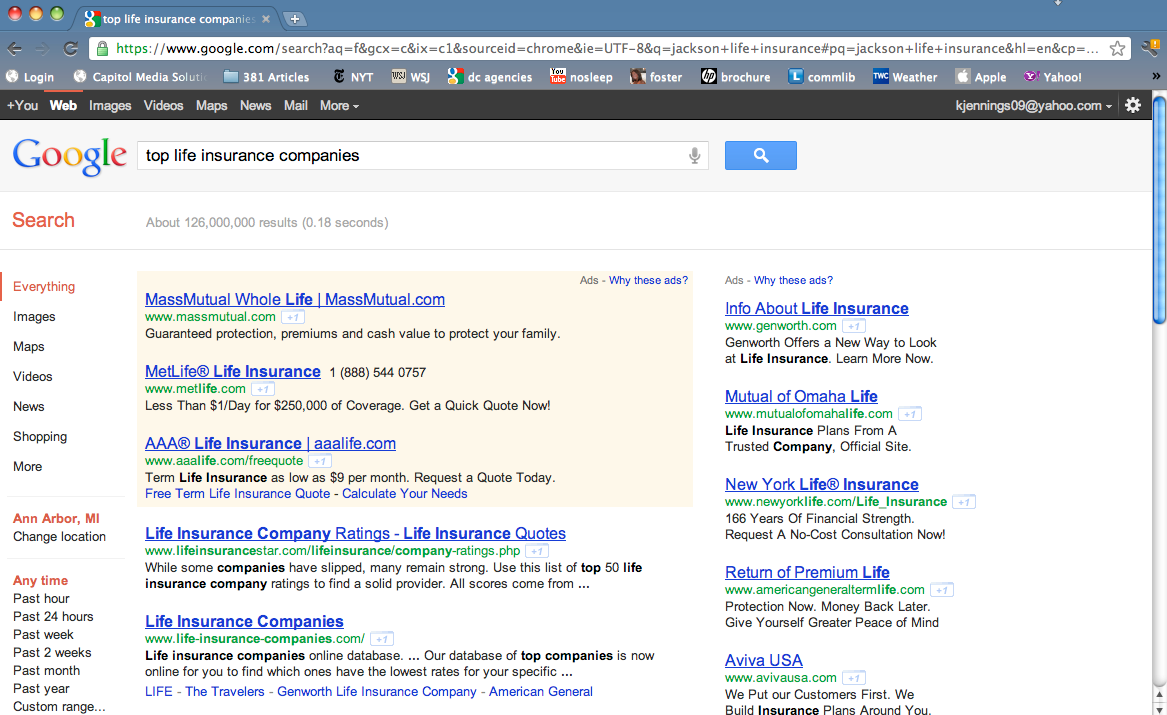Switch to Images in the top bar

click(x=110, y=106)
